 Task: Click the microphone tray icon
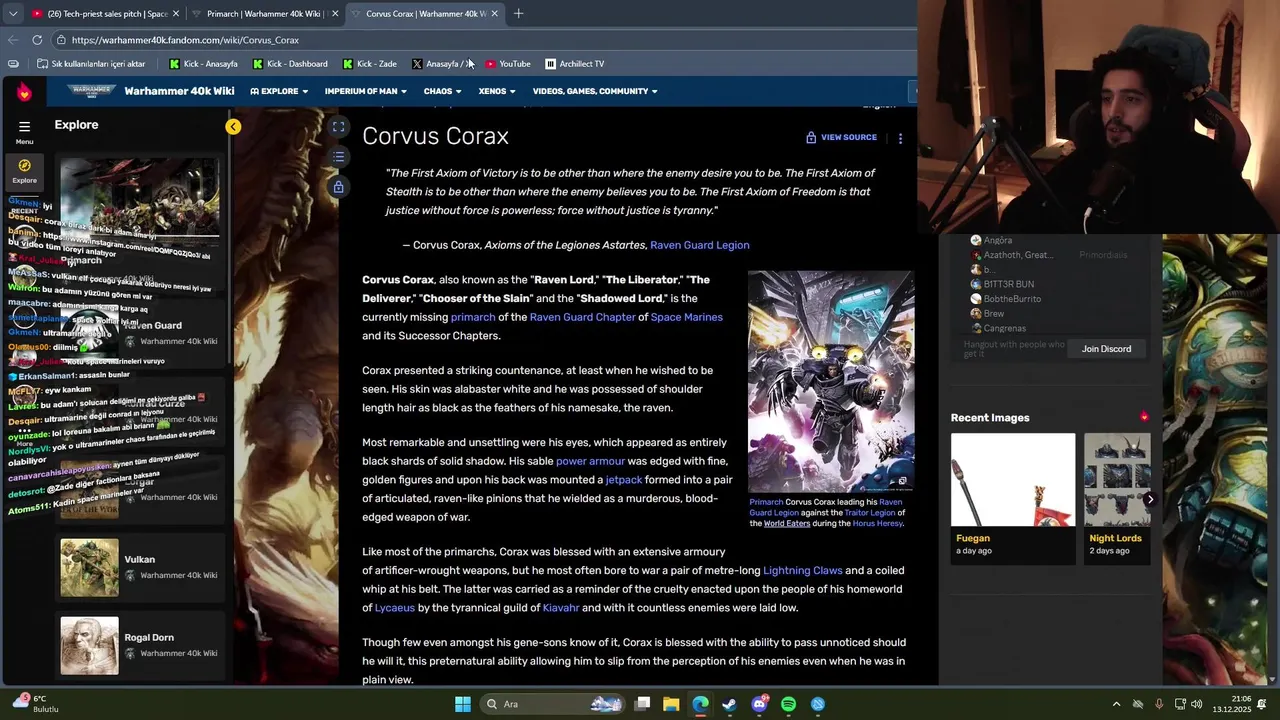pyautogui.click(x=1159, y=704)
